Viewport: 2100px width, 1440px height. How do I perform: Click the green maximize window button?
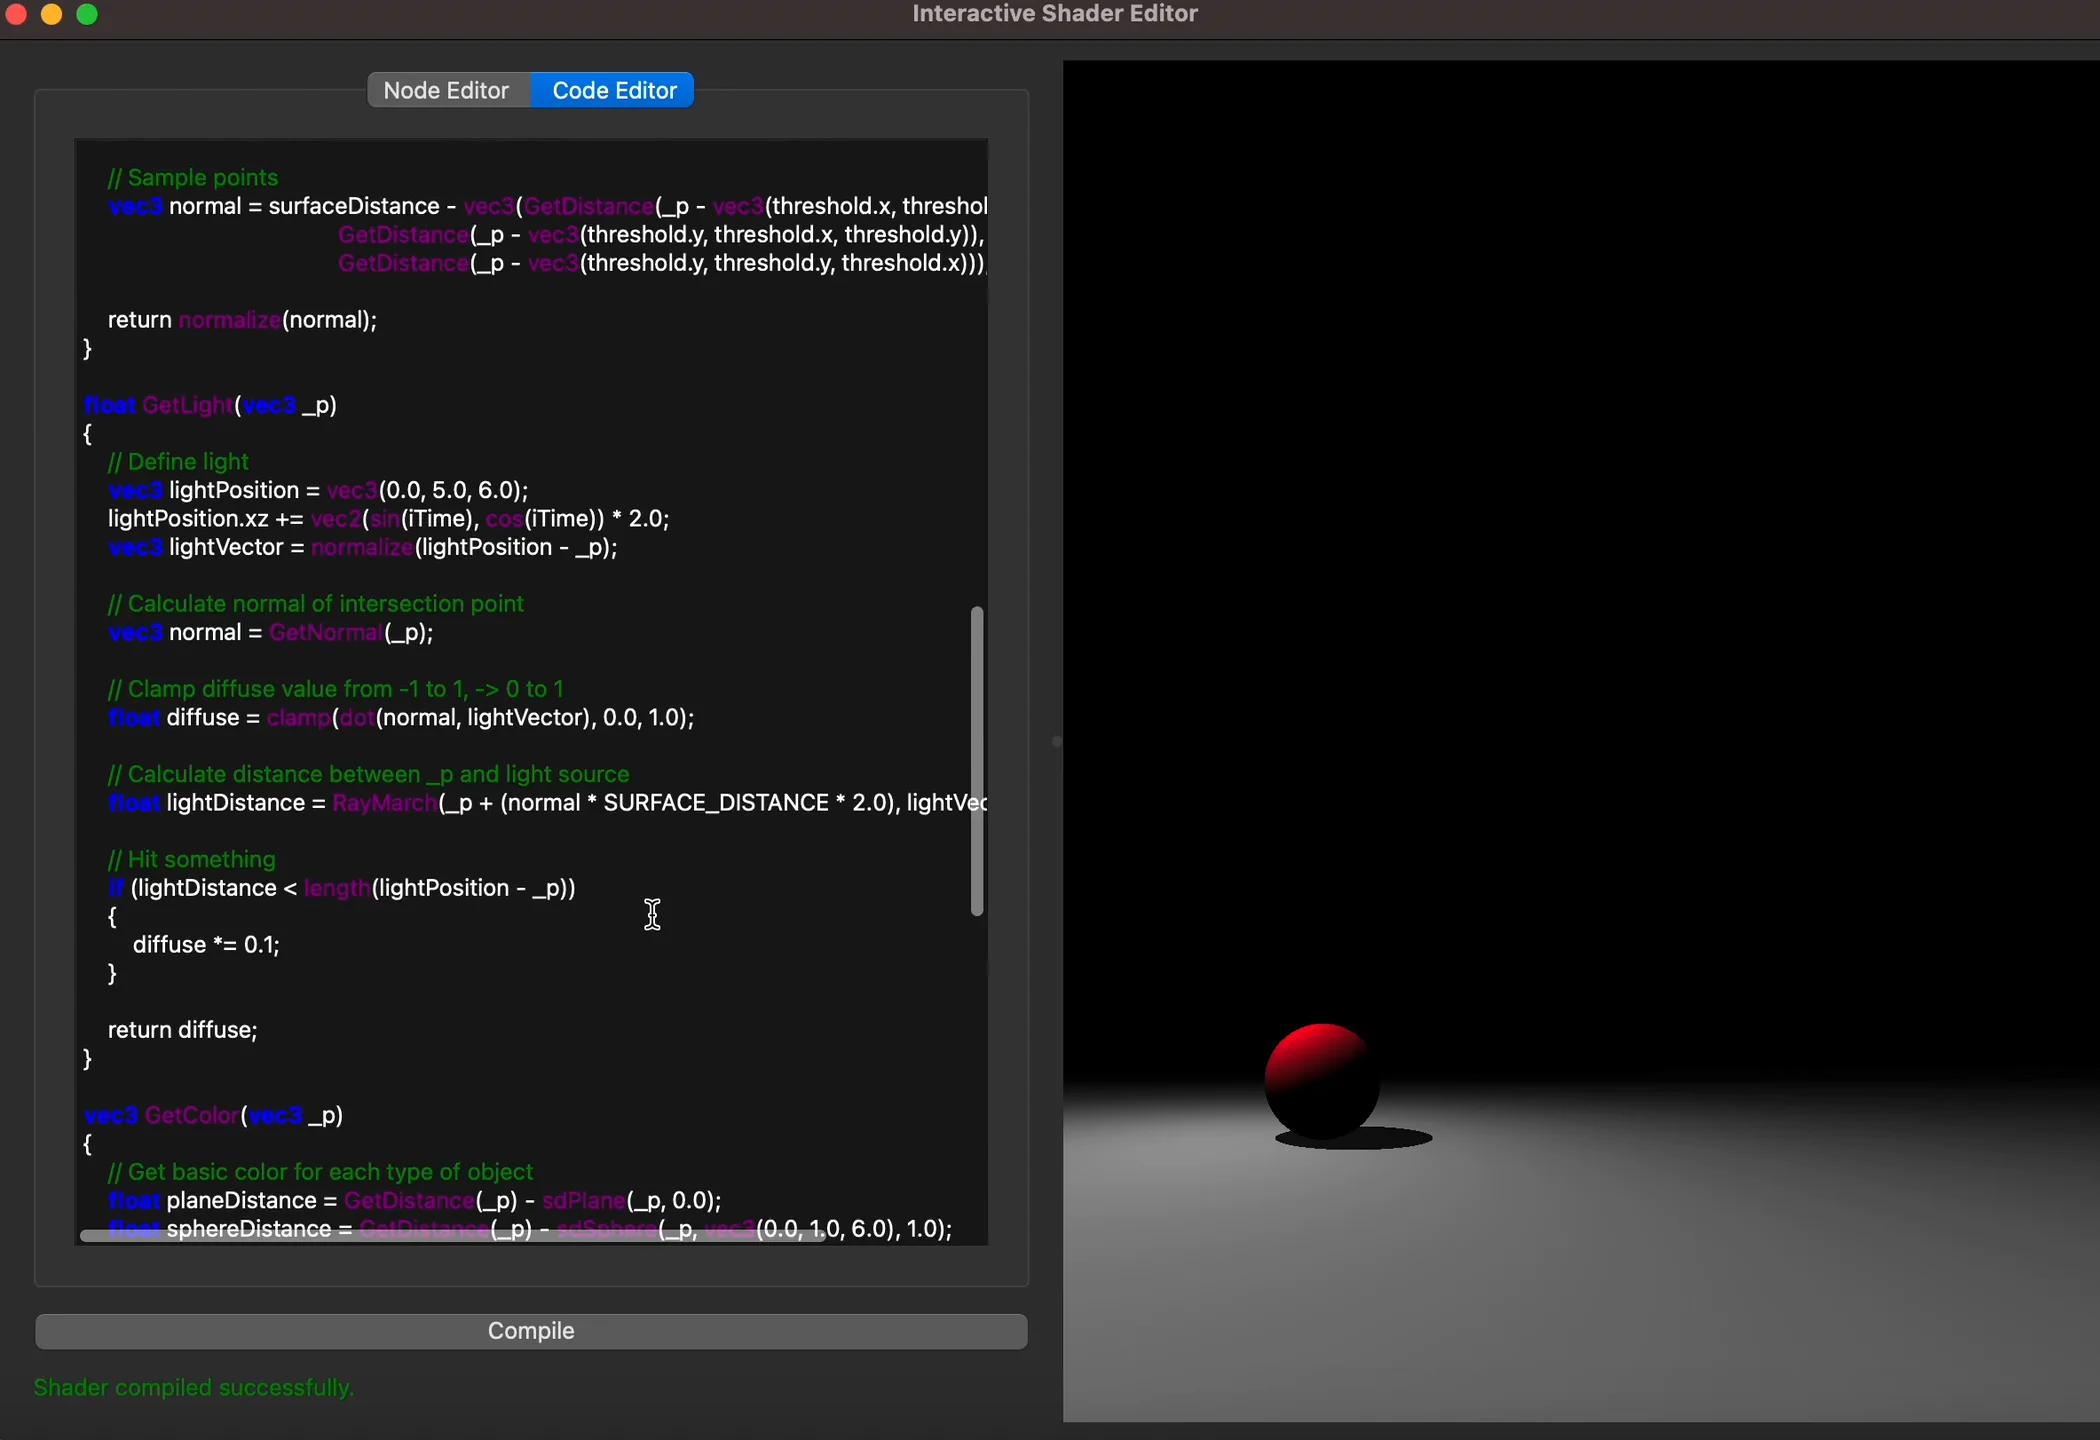86,14
